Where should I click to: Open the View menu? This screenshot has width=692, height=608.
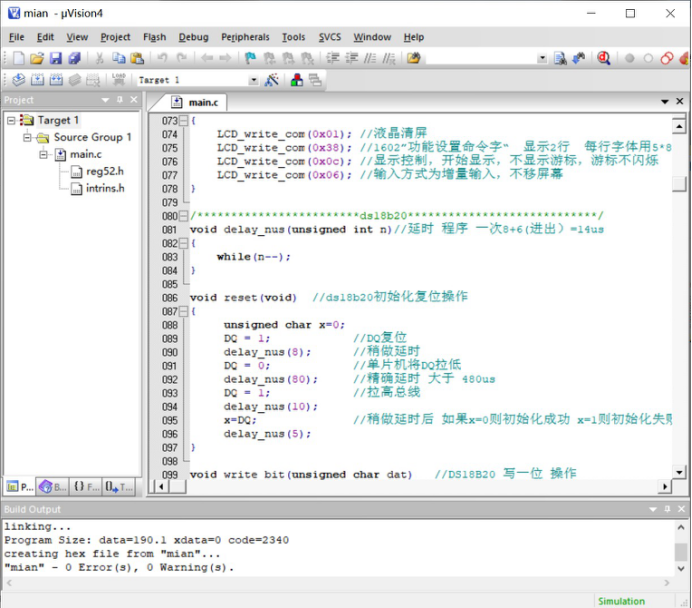pos(77,37)
